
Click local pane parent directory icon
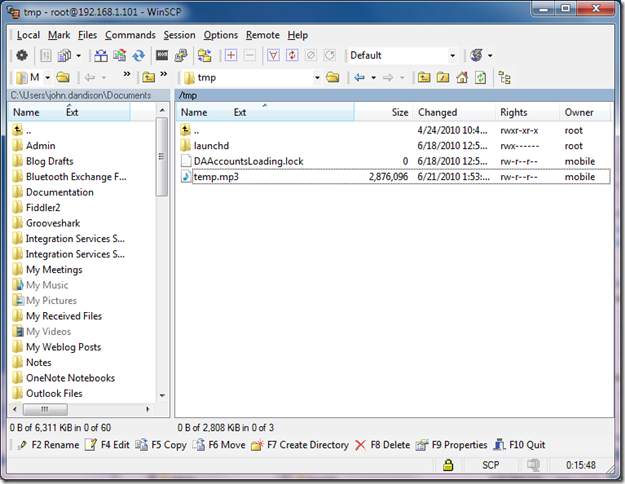pyautogui.click(x=149, y=77)
